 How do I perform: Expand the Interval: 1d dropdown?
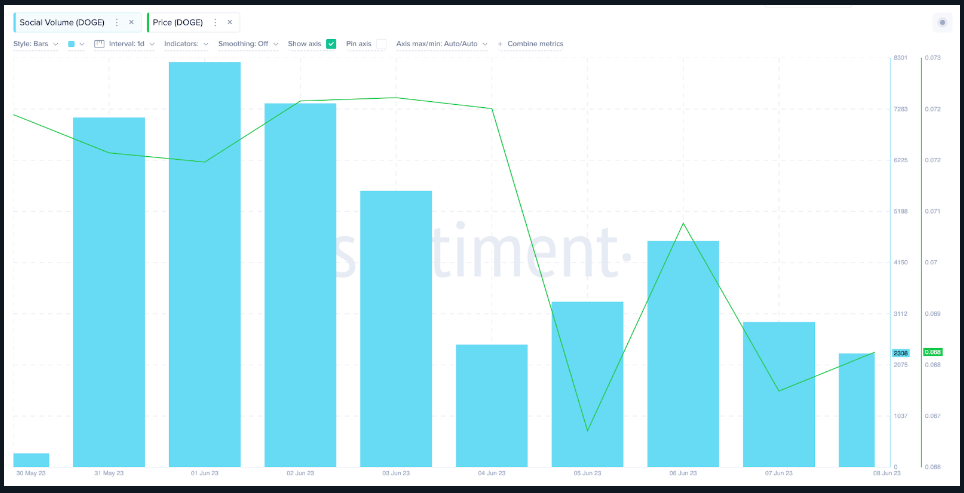click(x=134, y=44)
